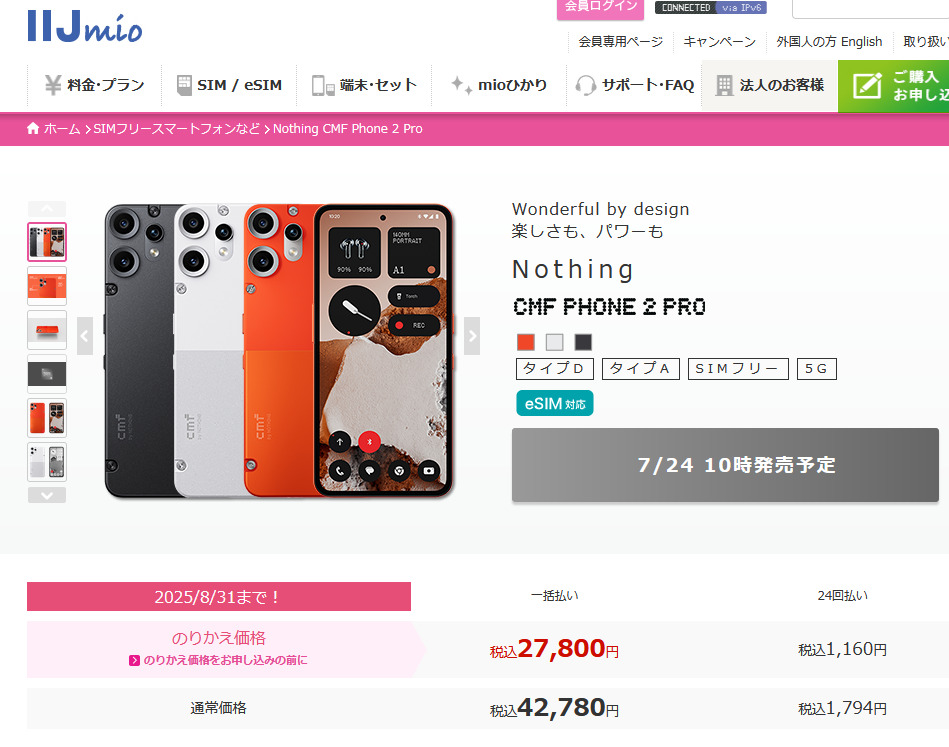Click the home icon in breadcrumb
The image size is (949, 747).
[x=34, y=128]
